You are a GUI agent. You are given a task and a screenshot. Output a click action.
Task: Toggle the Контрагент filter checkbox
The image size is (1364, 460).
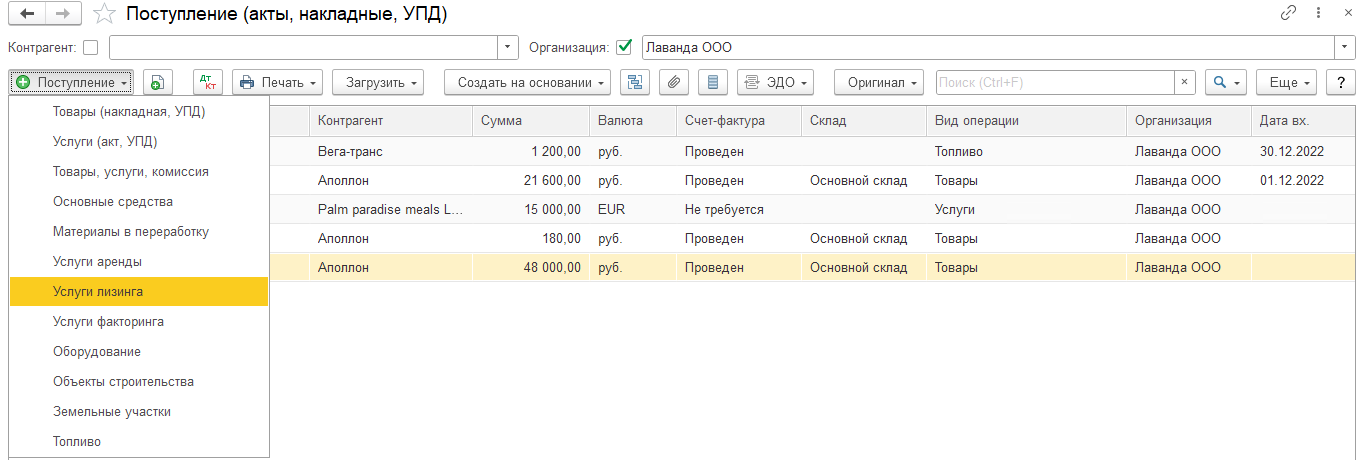(x=91, y=47)
